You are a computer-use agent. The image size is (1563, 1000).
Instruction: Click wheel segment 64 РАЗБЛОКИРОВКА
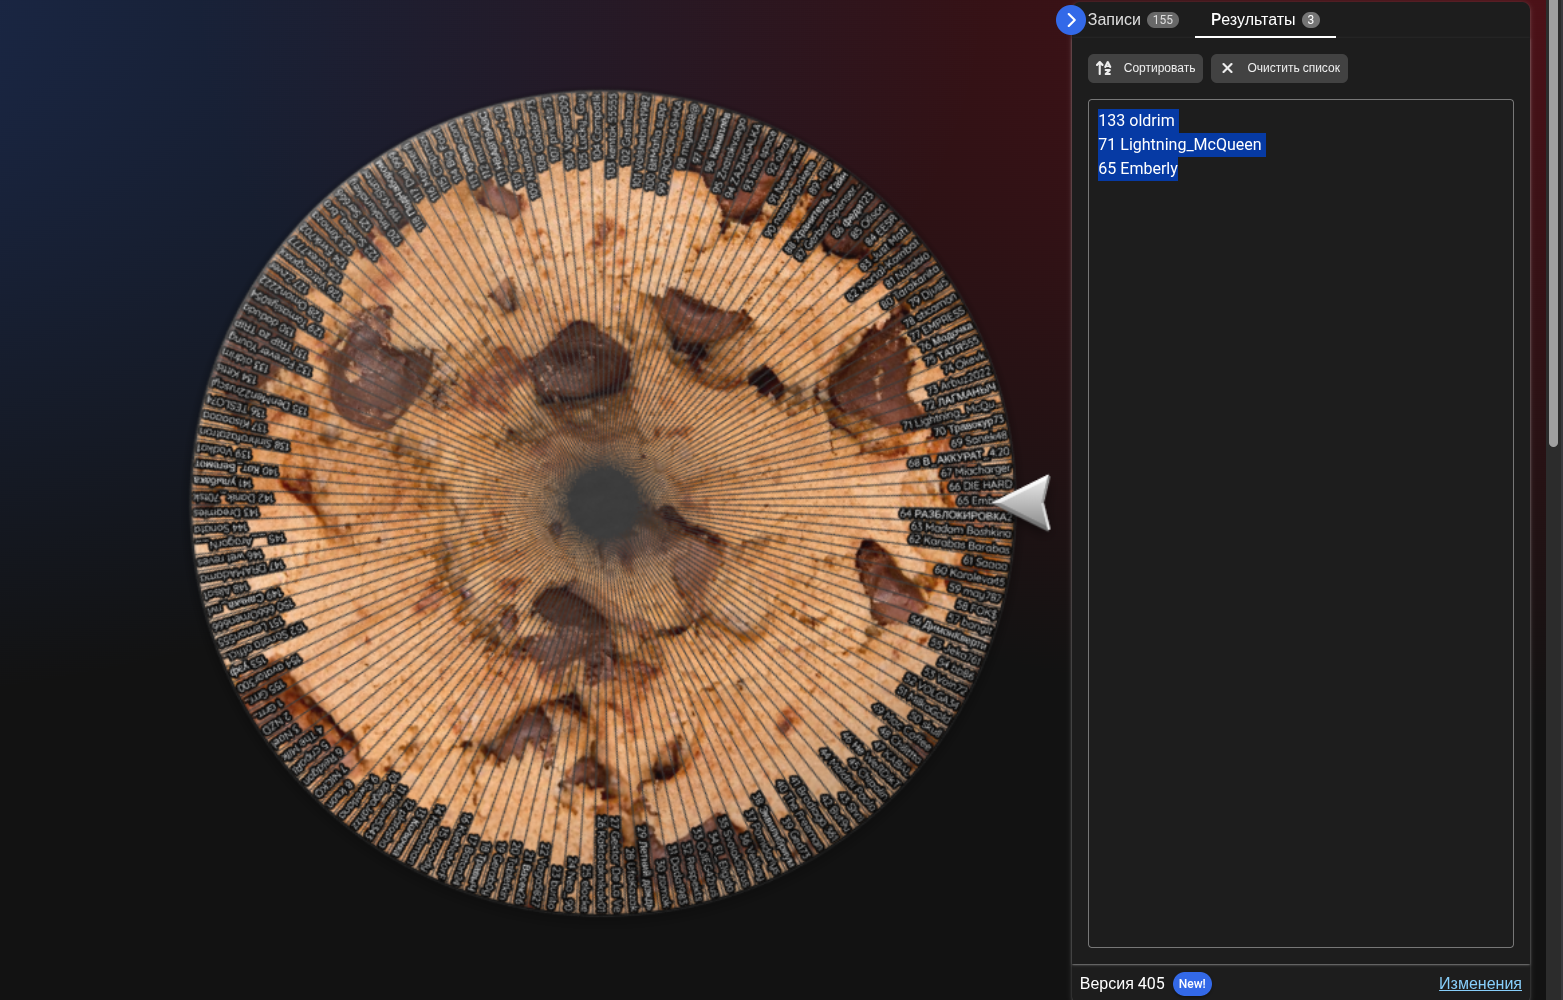[x=955, y=515]
